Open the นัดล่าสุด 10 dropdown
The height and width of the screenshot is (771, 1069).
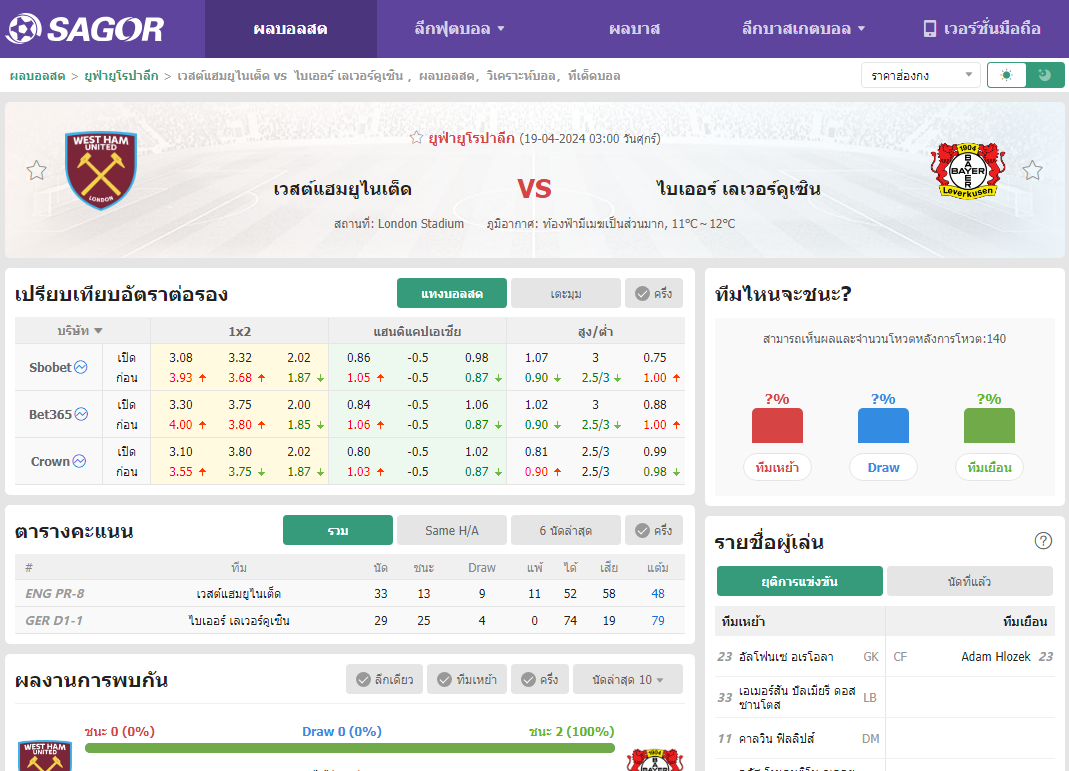pyautogui.click(x=628, y=679)
